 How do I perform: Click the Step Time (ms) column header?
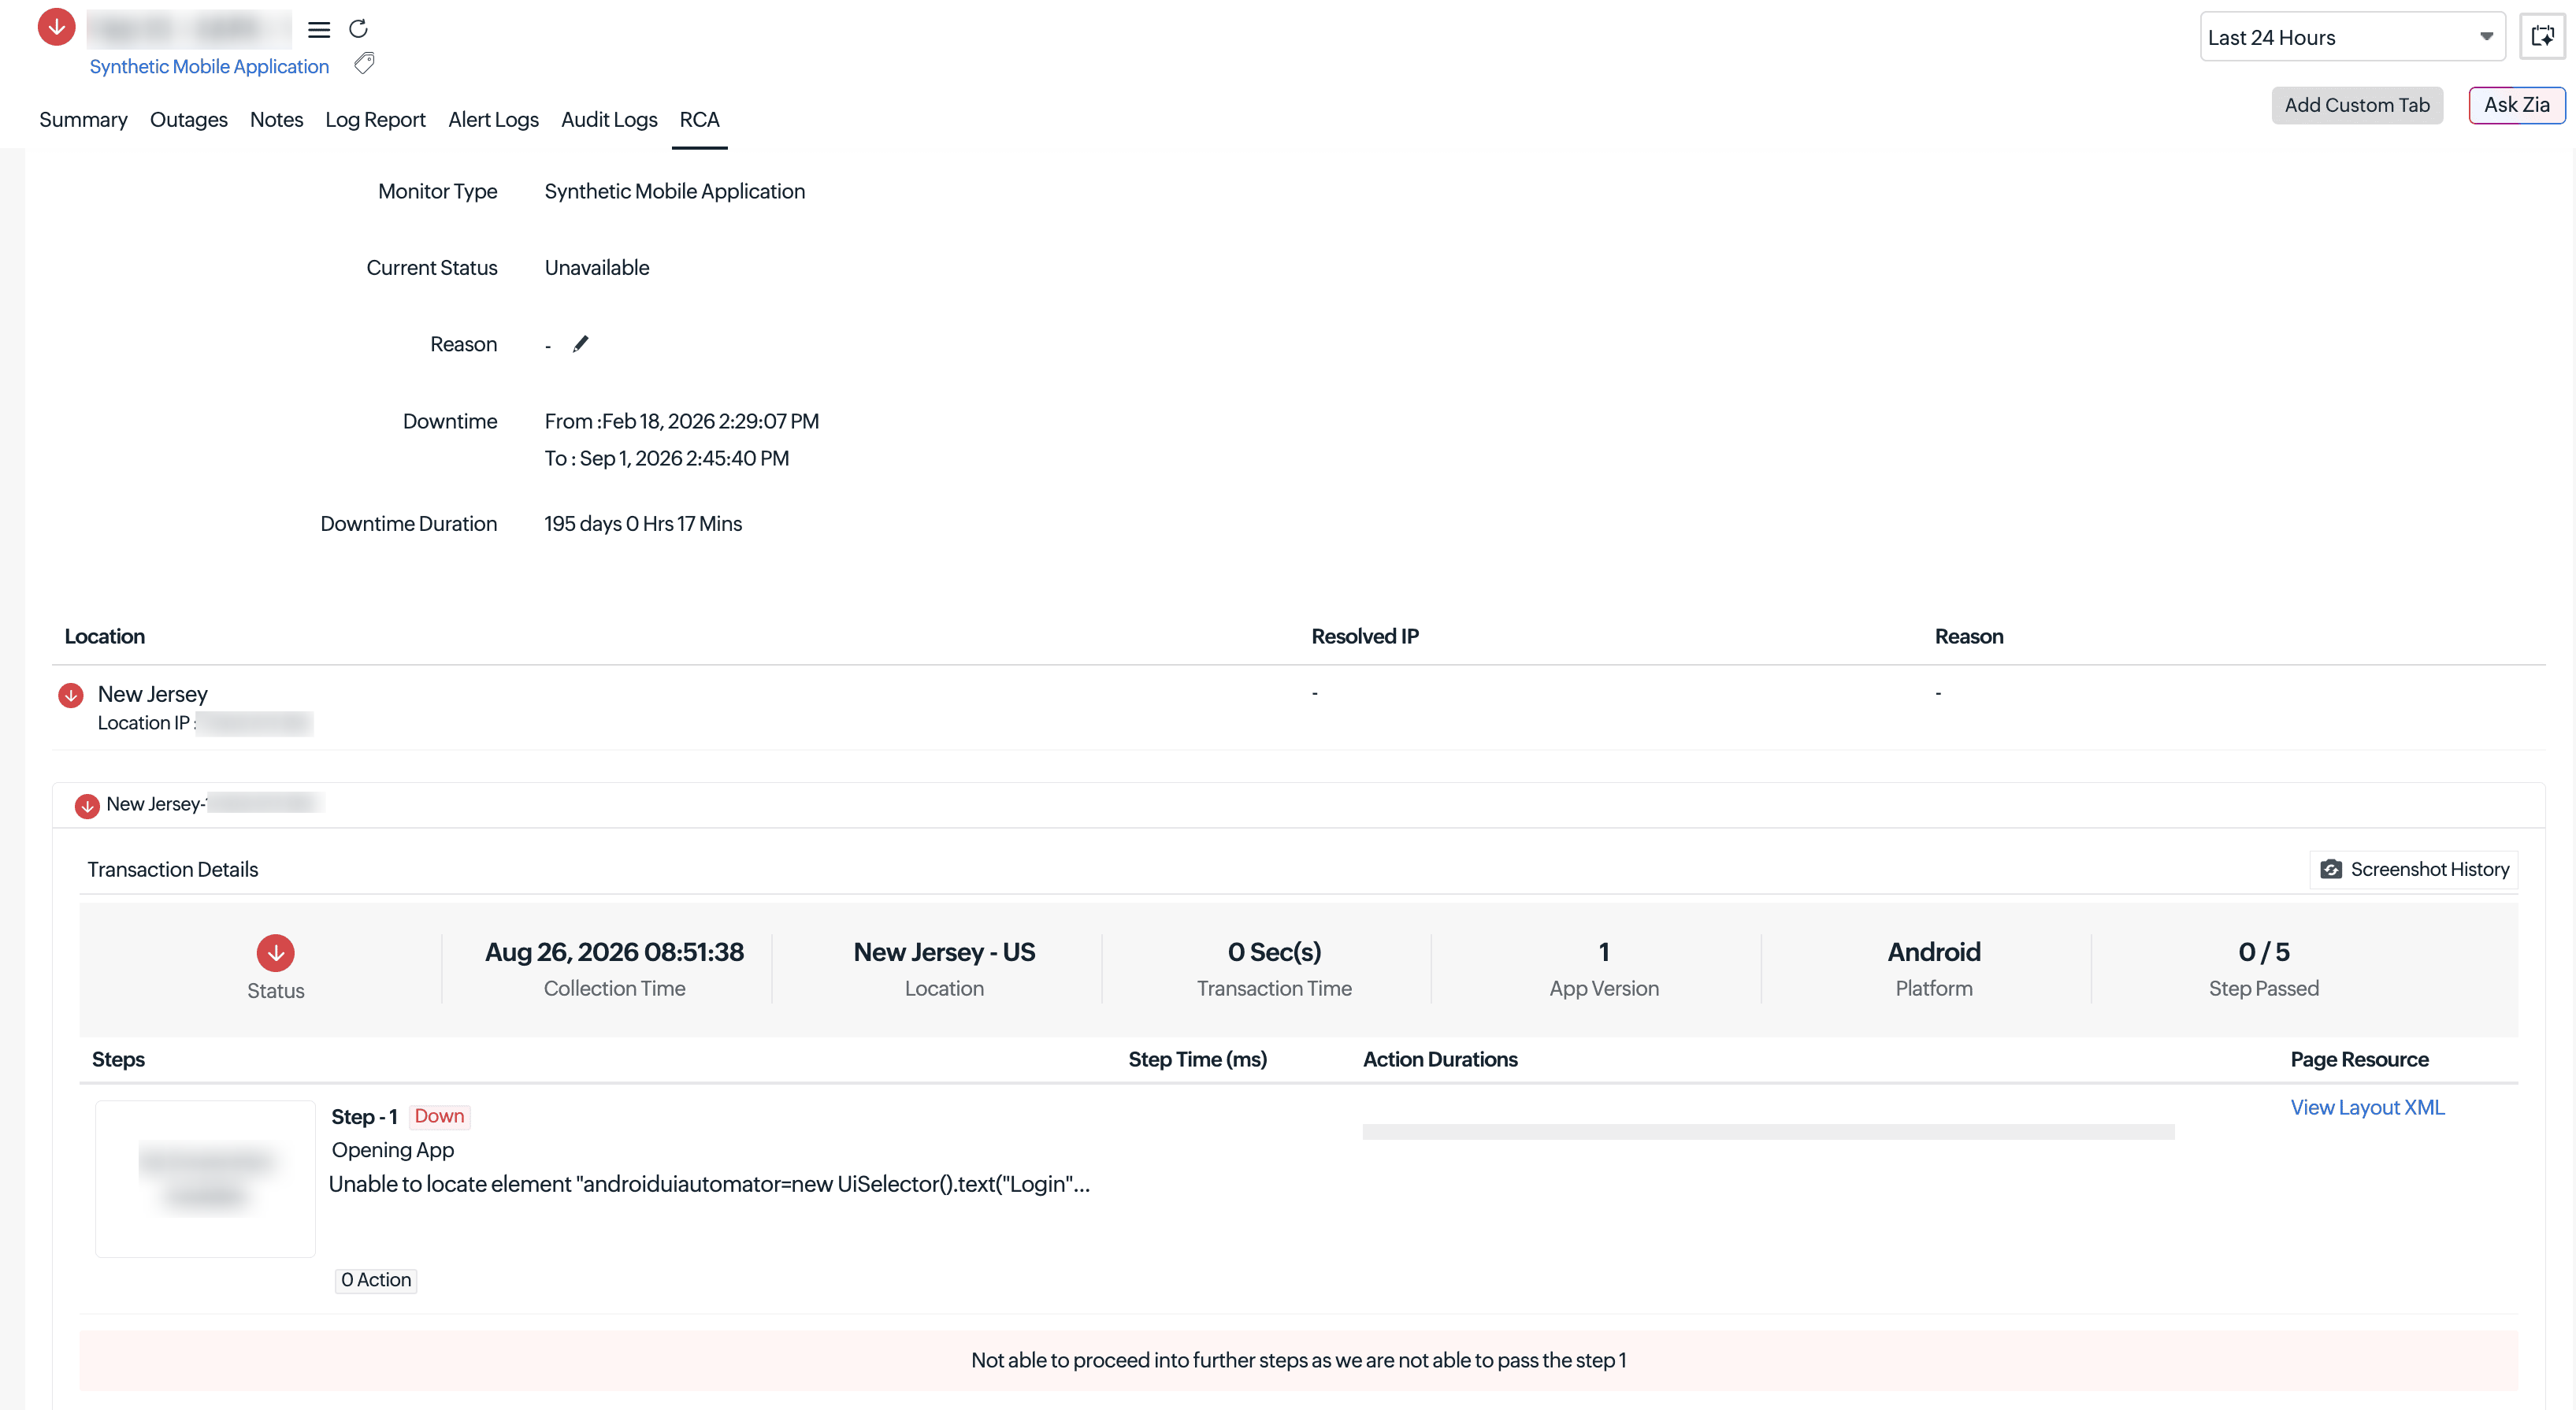[1197, 1059]
